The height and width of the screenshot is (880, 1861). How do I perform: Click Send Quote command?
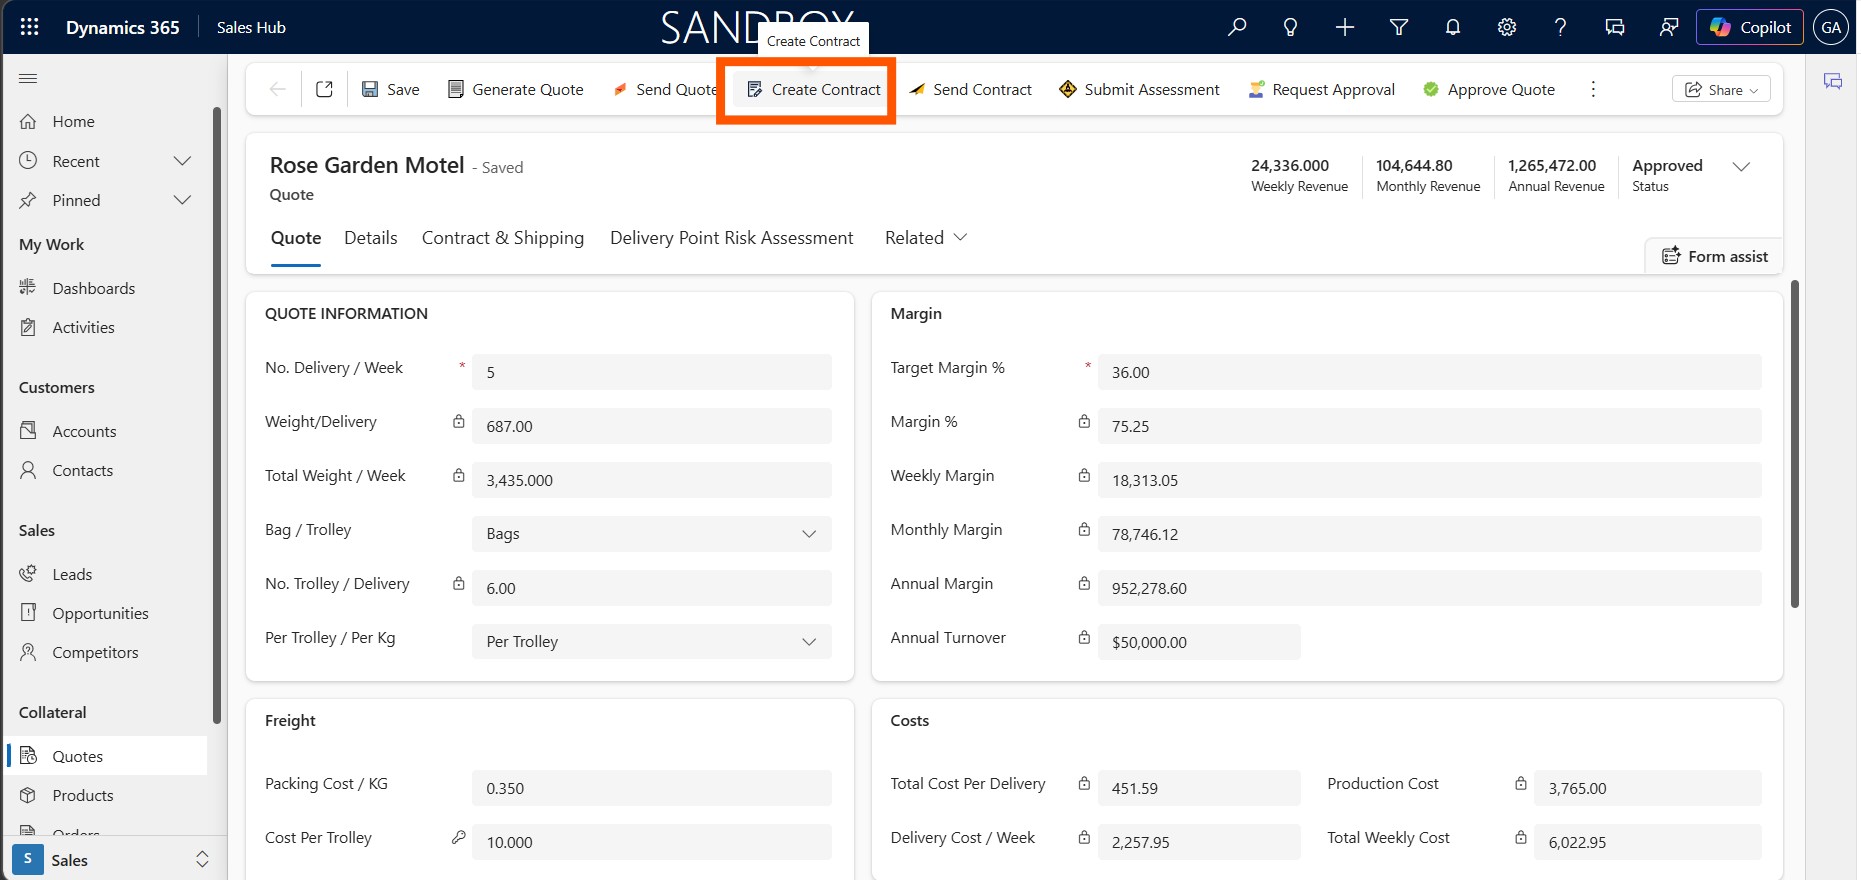pyautogui.click(x=665, y=89)
